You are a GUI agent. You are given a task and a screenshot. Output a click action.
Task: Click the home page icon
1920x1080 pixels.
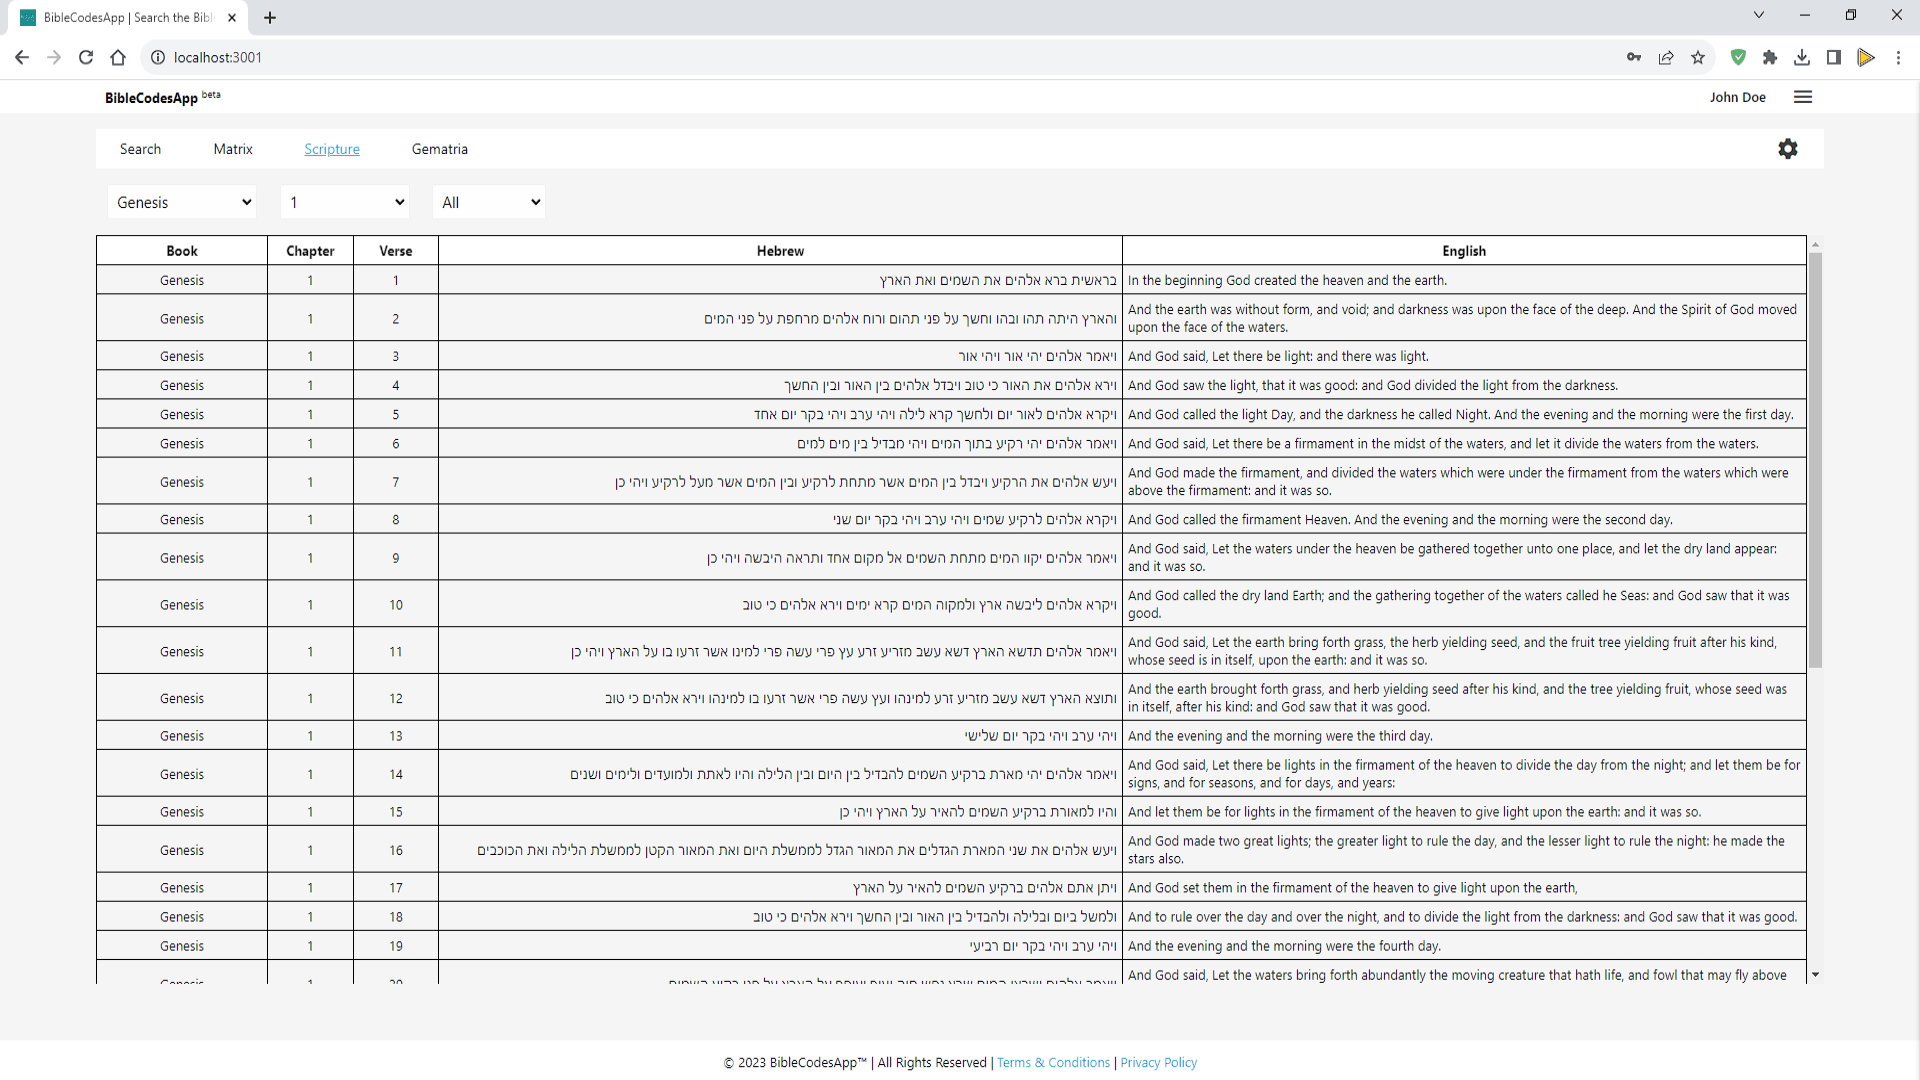point(118,57)
